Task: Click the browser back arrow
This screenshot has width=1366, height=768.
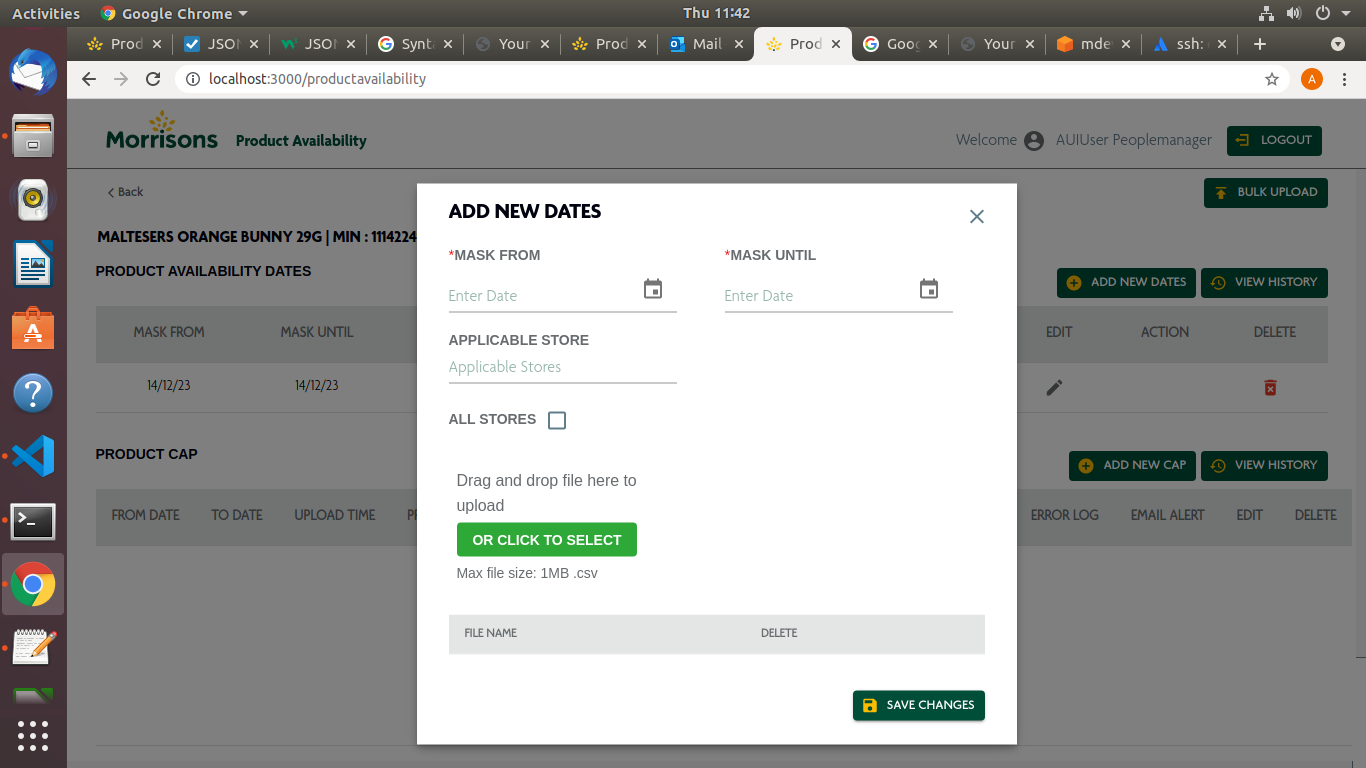Action: (89, 79)
